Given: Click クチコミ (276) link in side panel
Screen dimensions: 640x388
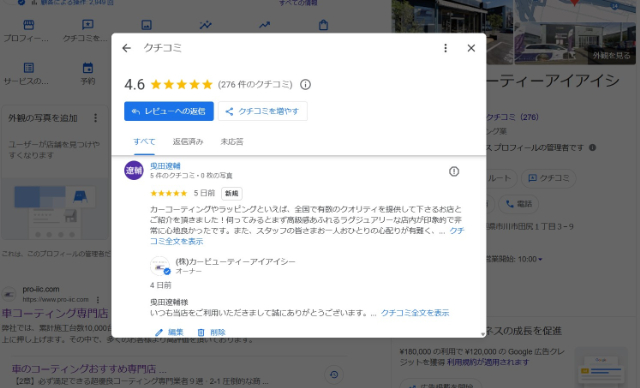Looking at the screenshot, I should click(x=512, y=117).
